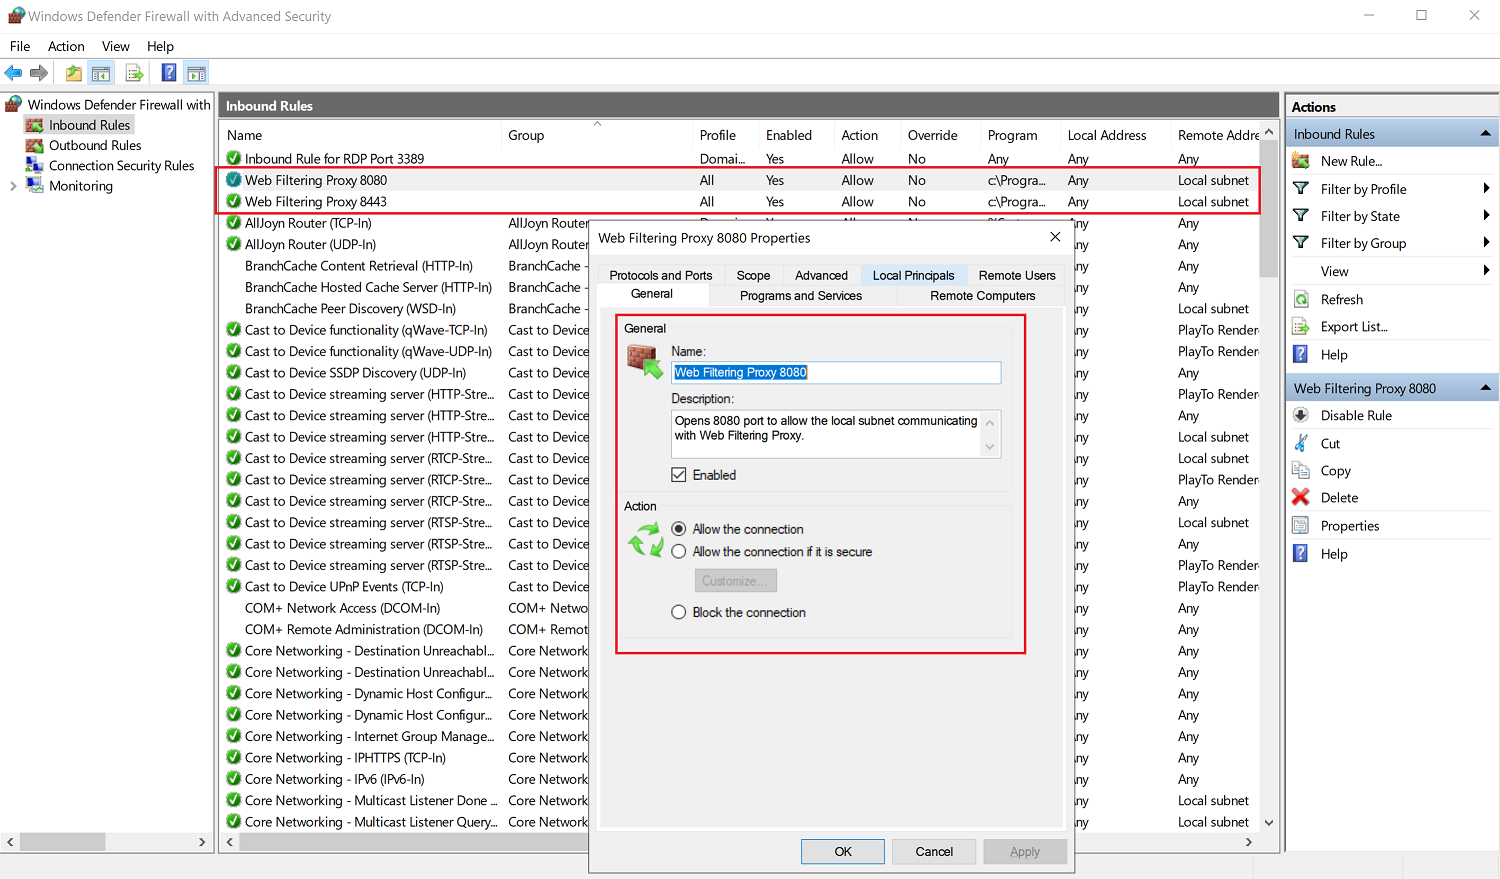Image resolution: width=1500 pixels, height=879 pixels.
Task: Switch to the Local Principals tab
Action: [x=913, y=275]
